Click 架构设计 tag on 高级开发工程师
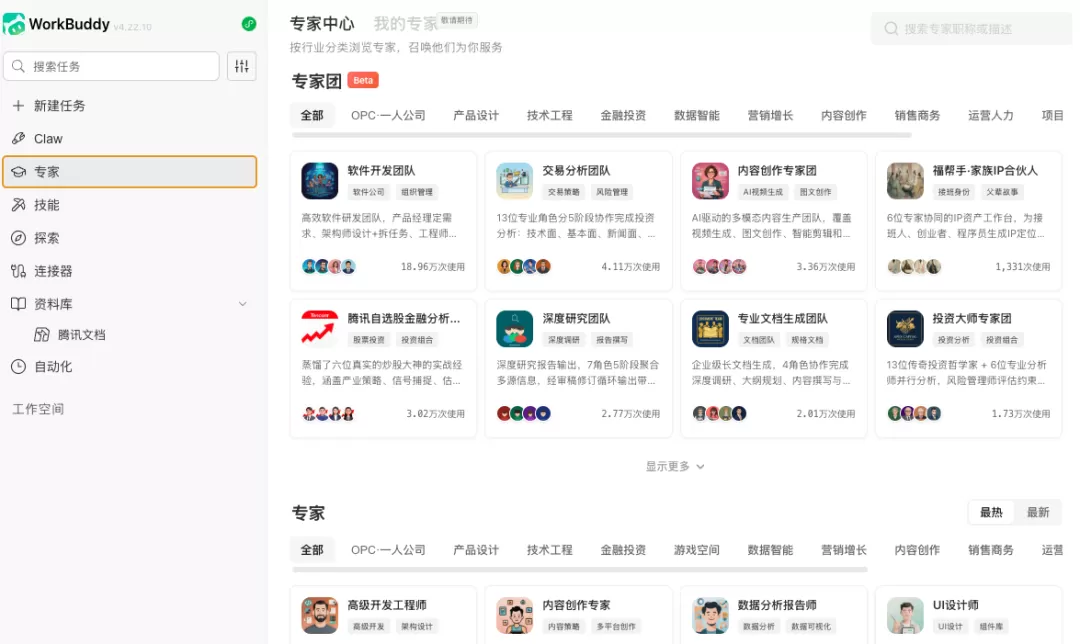1080x644 pixels. pos(417,627)
